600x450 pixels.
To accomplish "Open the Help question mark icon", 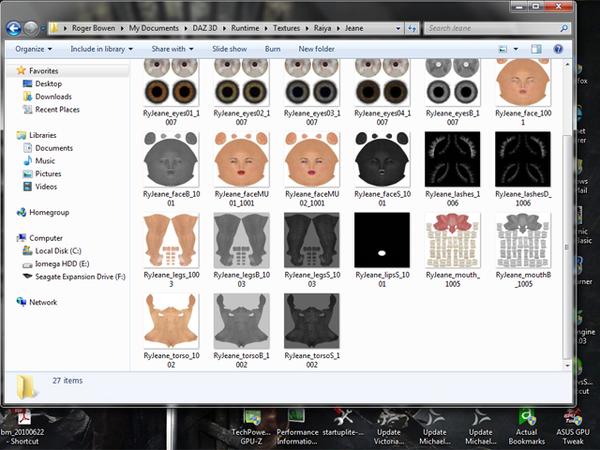I will 558,49.
